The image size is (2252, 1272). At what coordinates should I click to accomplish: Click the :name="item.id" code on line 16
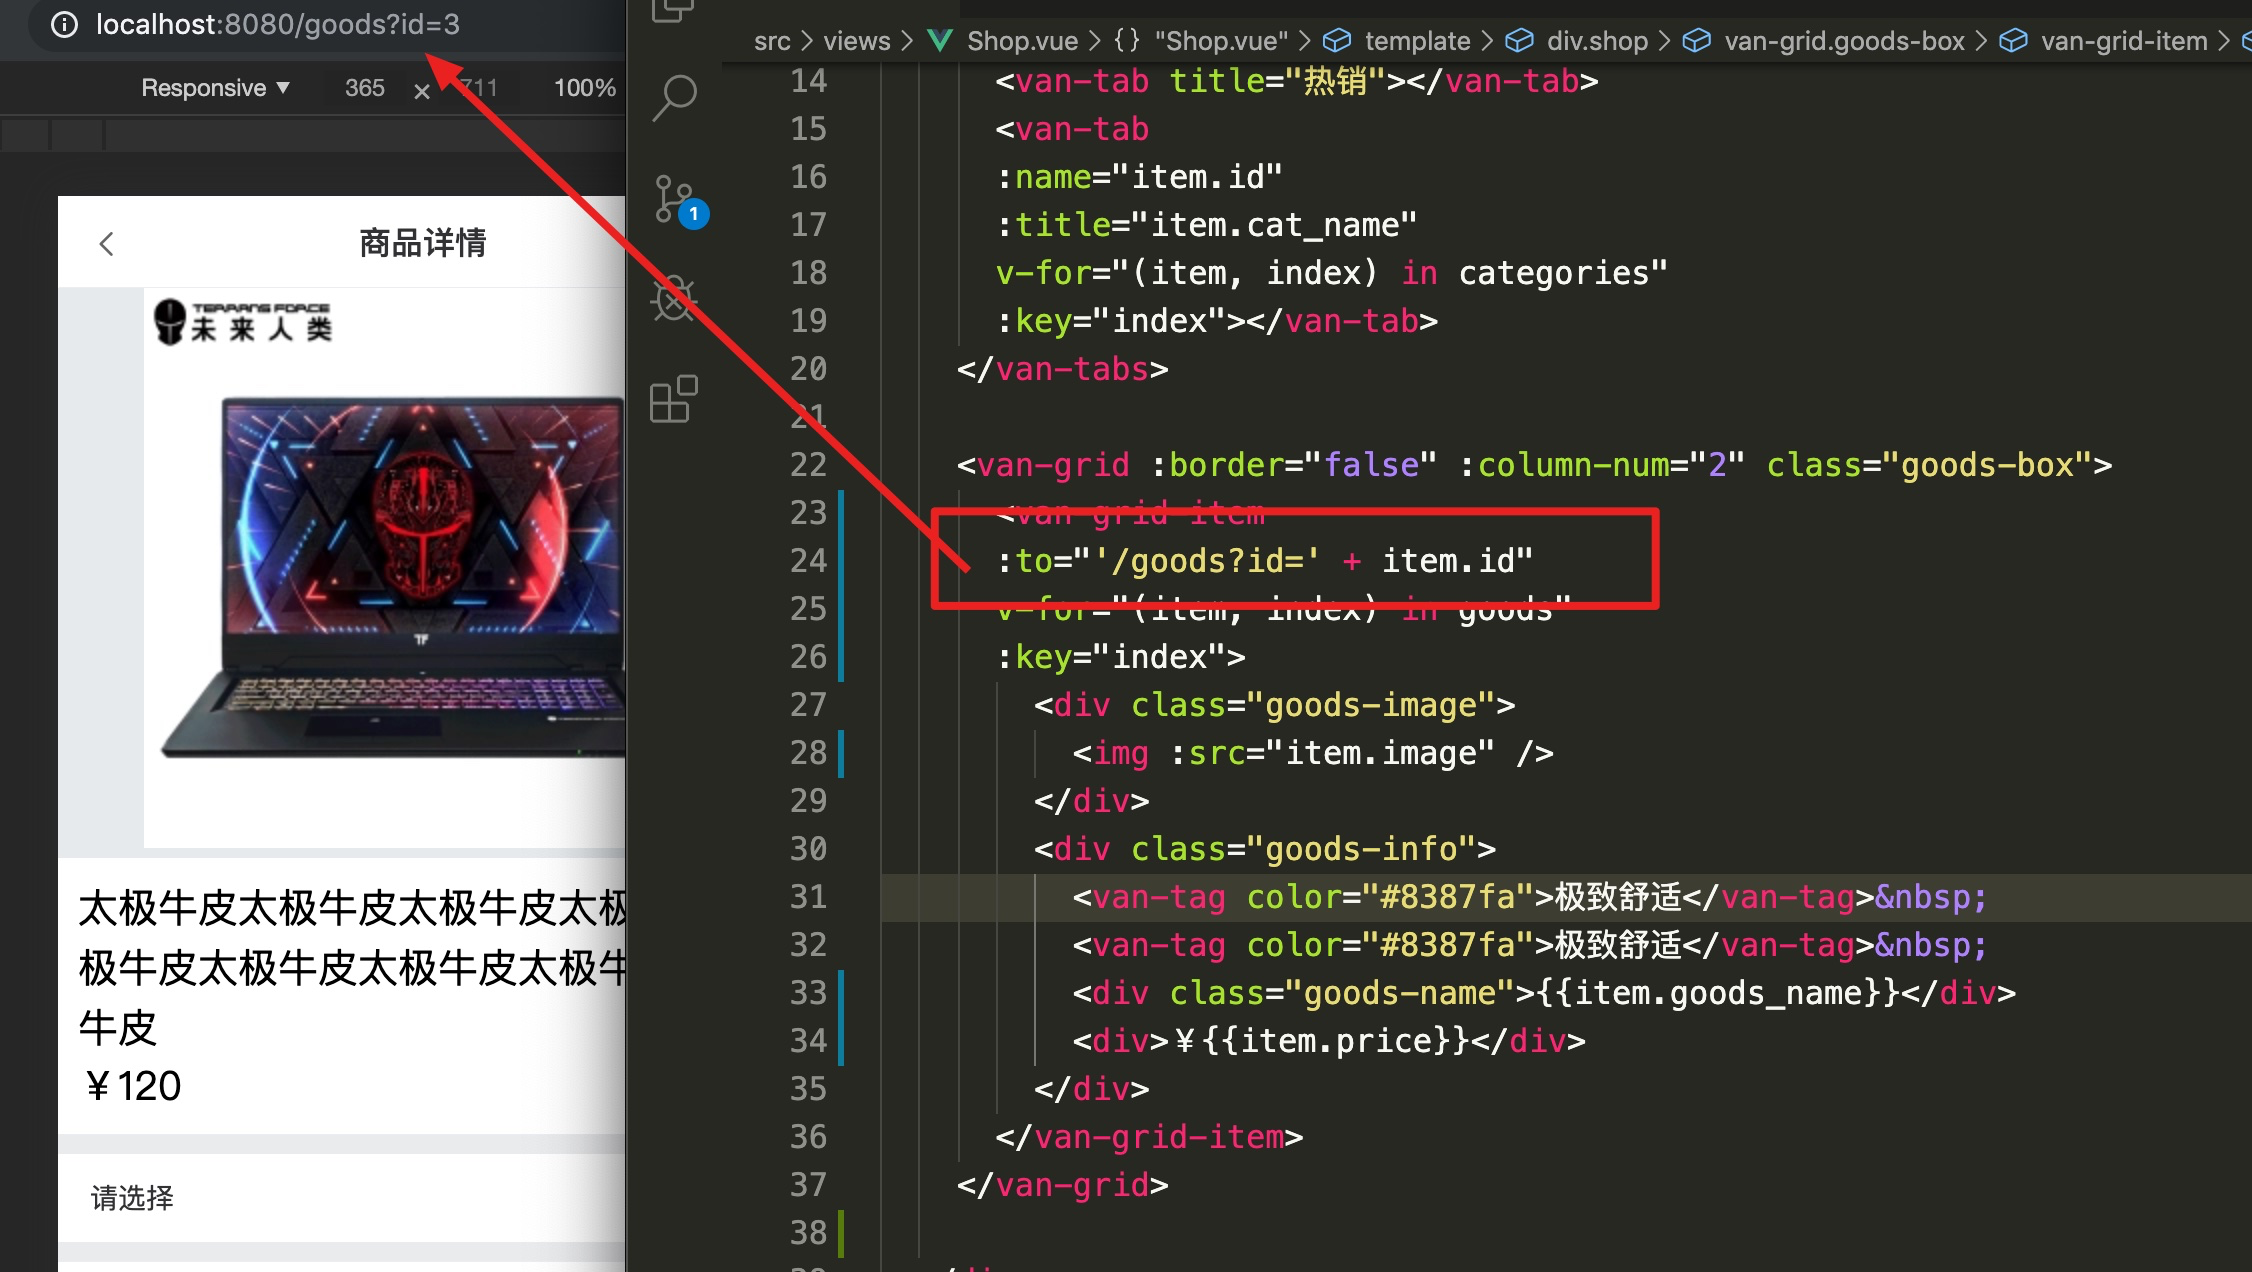[x=1139, y=177]
